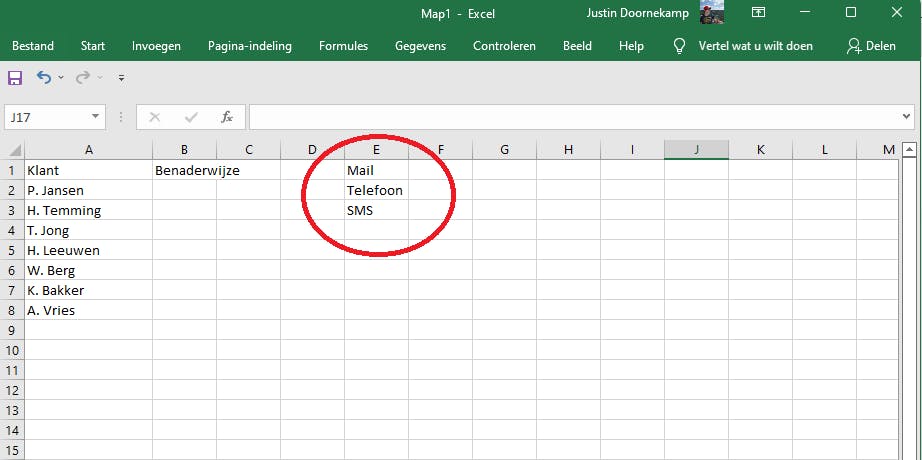
Task: Switch to the Controleren ribbon tab
Action: click(x=505, y=46)
